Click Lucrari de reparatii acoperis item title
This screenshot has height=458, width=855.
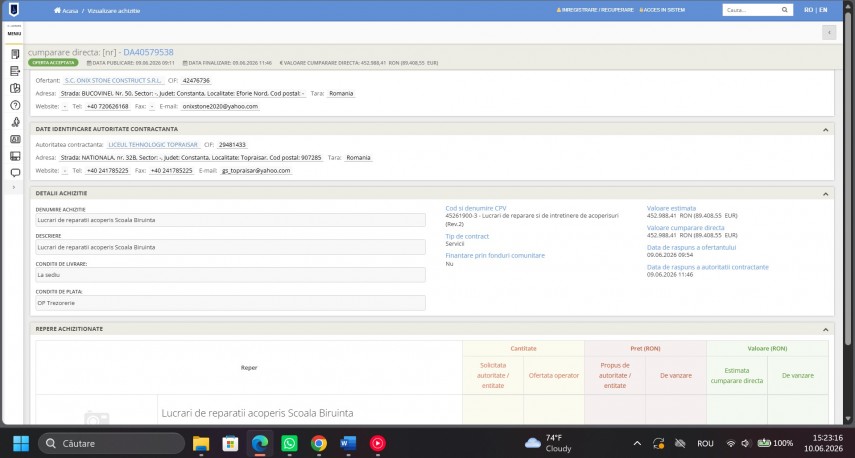257,413
